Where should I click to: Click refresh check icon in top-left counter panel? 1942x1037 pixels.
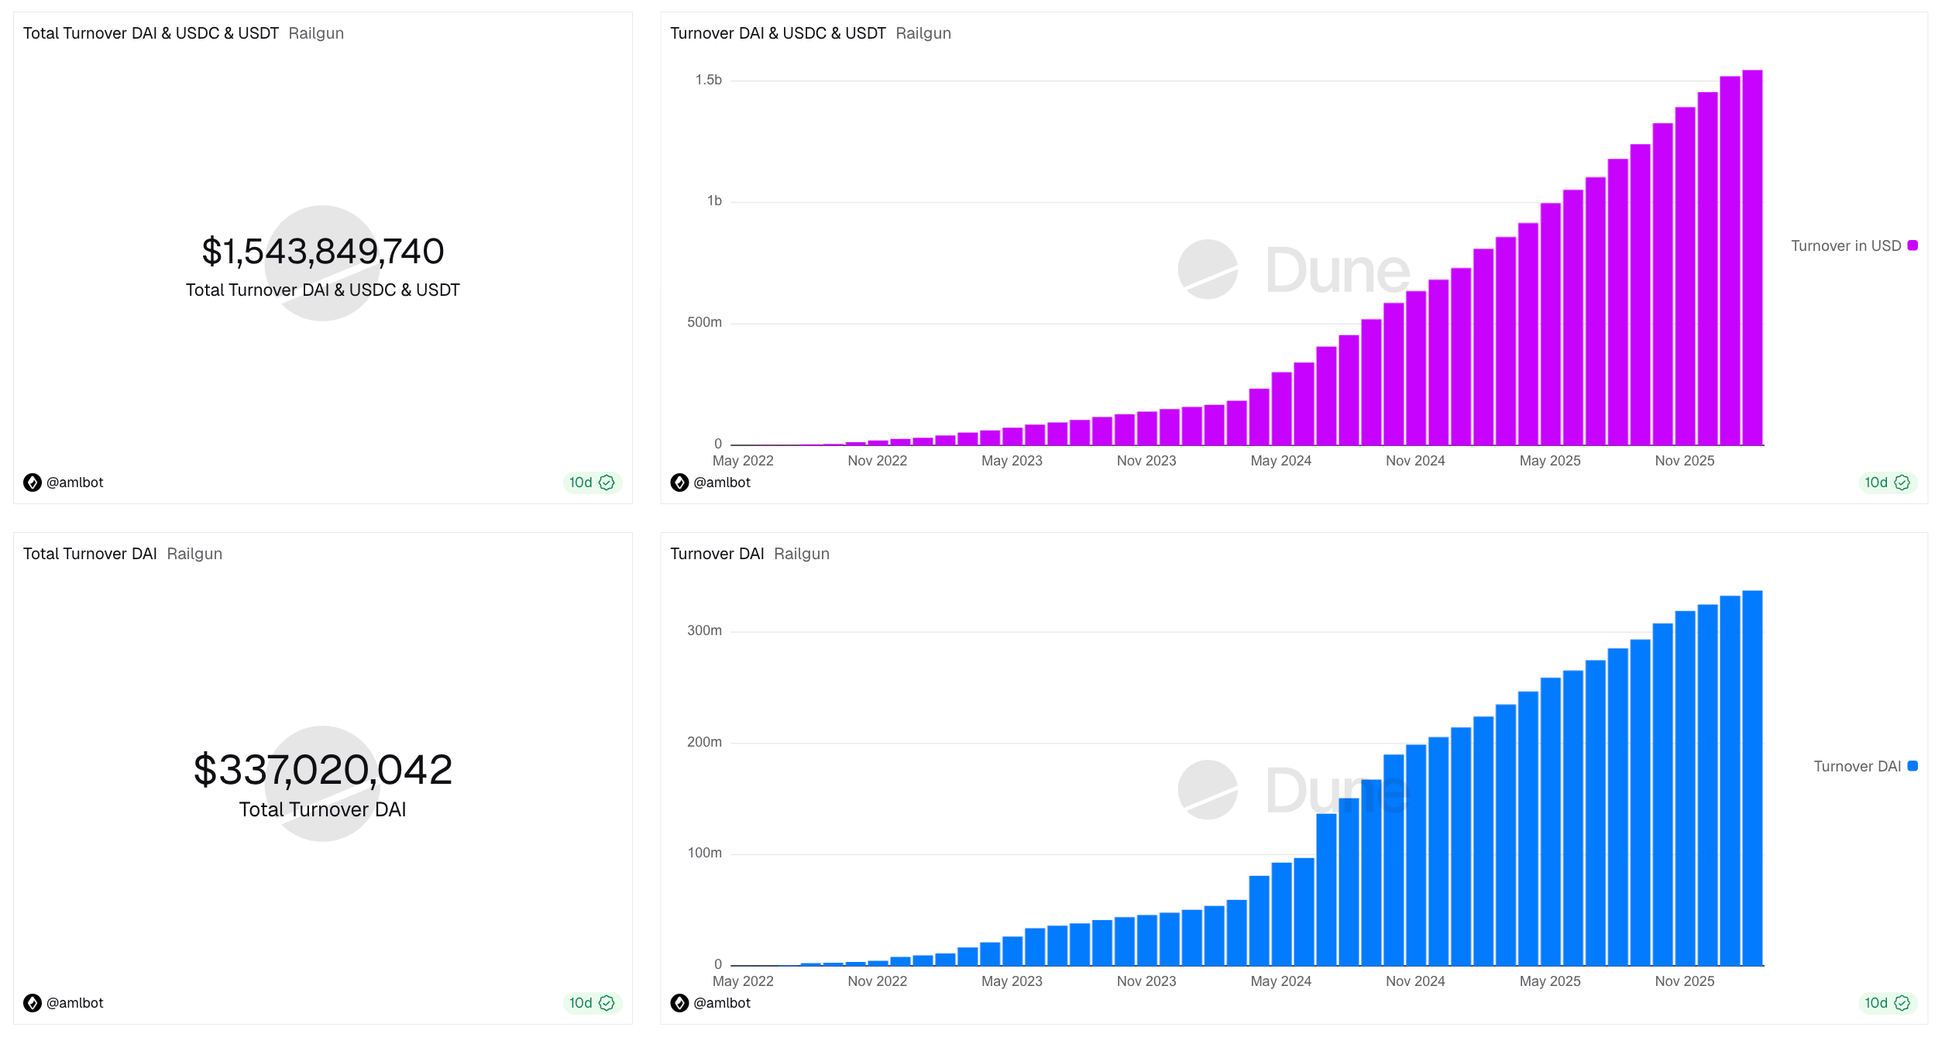coord(607,483)
